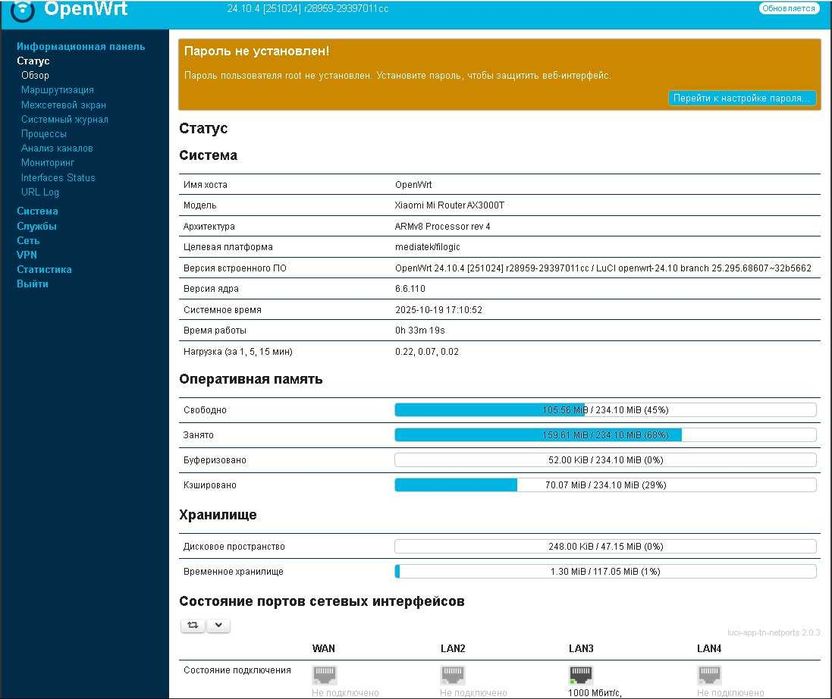Open the URL Log page
Image resolution: width=832 pixels, height=699 pixels.
tap(40, 192)
